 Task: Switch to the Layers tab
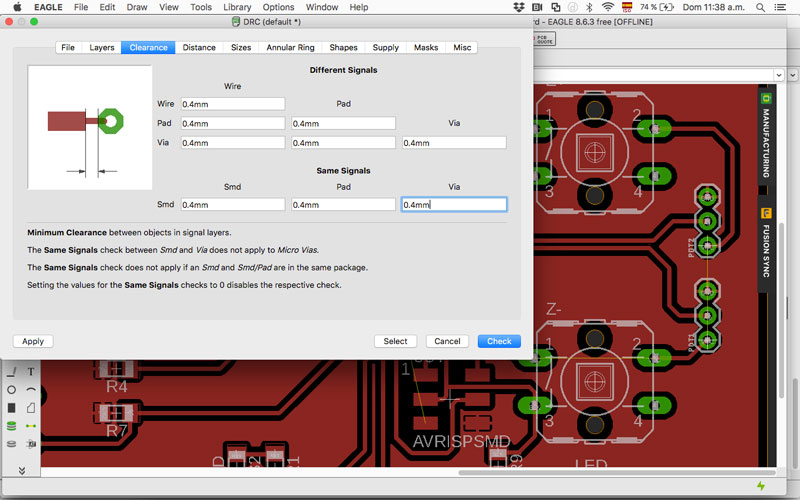point(102,47)
